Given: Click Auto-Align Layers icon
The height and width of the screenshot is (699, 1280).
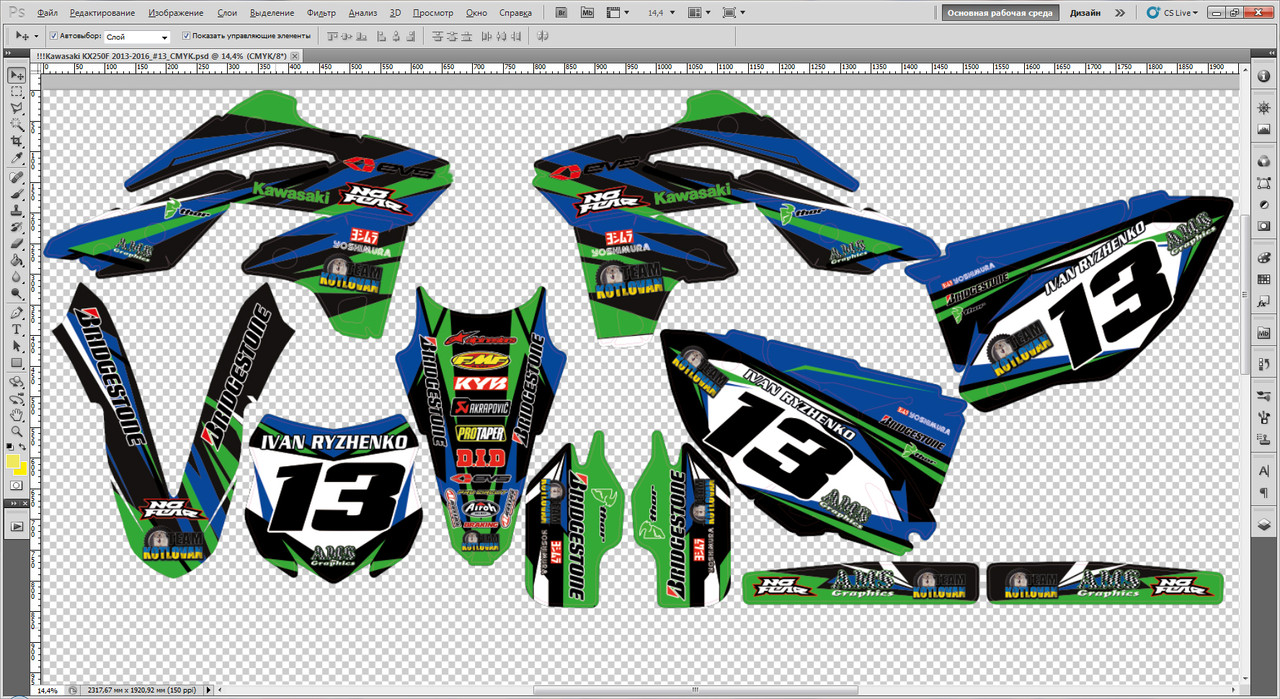Looking at the screenshot, I should tap(543, 36).
